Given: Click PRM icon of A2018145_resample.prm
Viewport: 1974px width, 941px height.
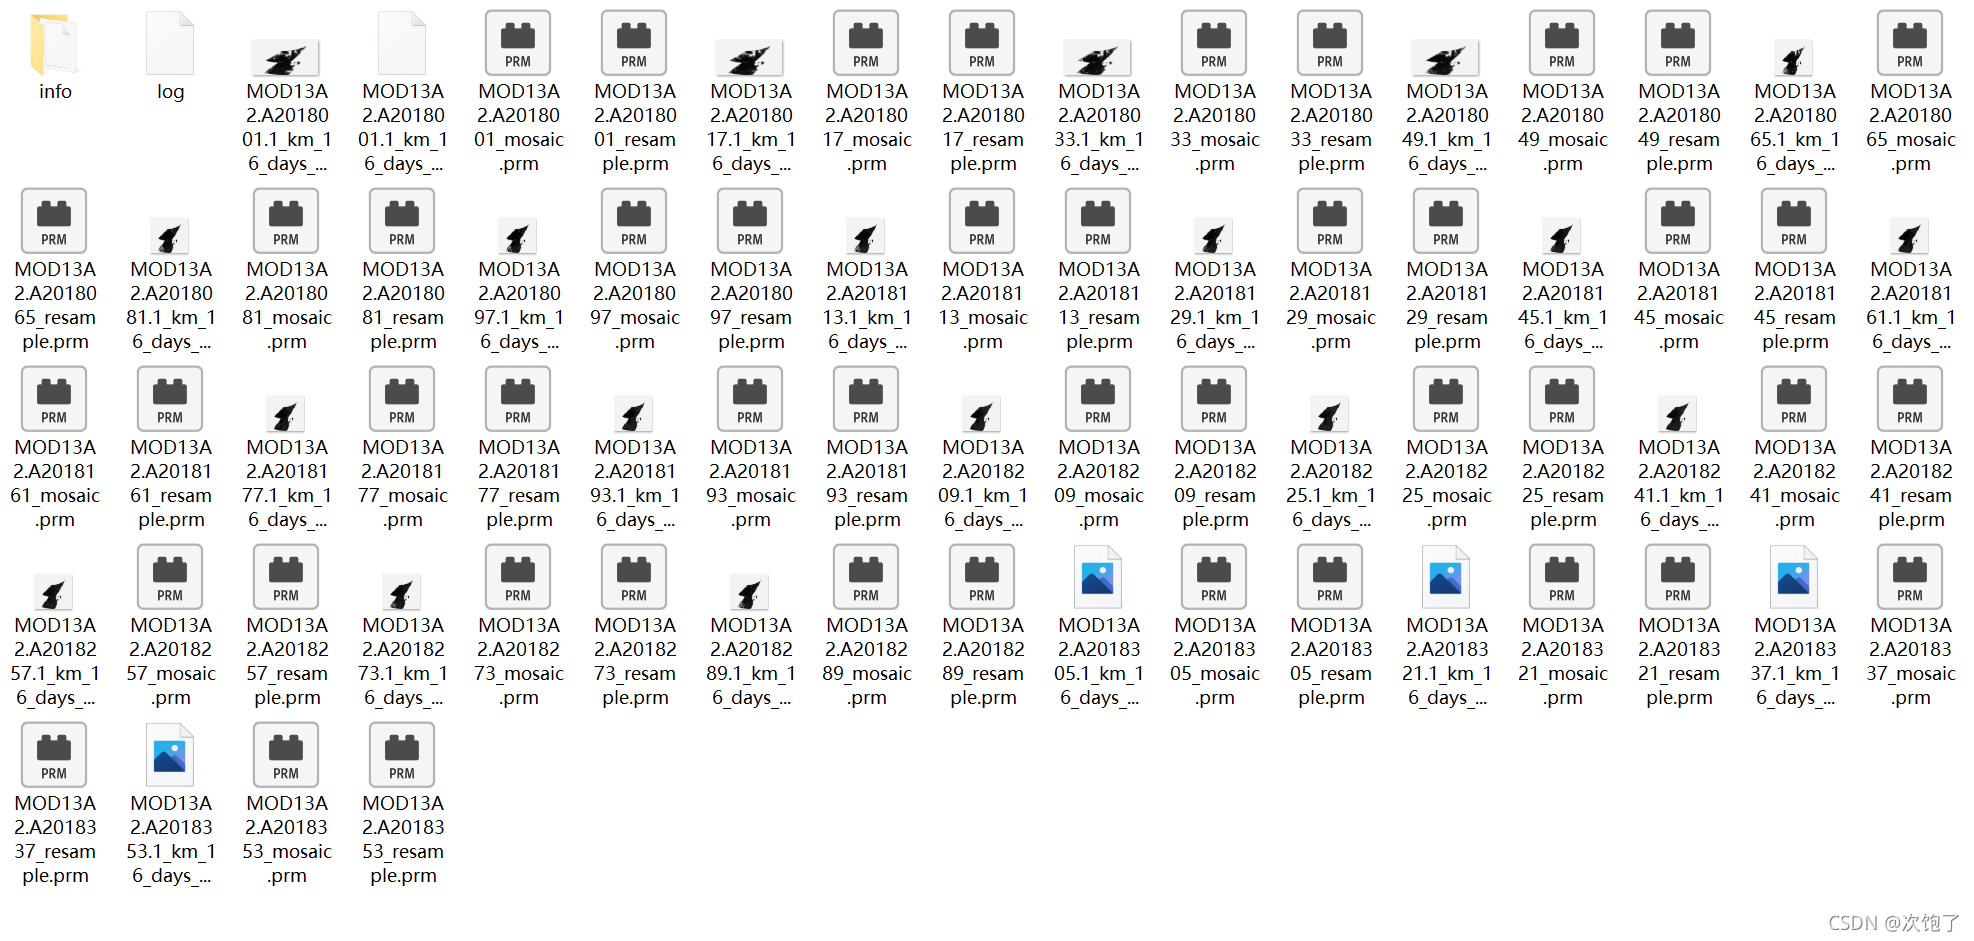Looking at the screenshot, I should [1794, 221].
